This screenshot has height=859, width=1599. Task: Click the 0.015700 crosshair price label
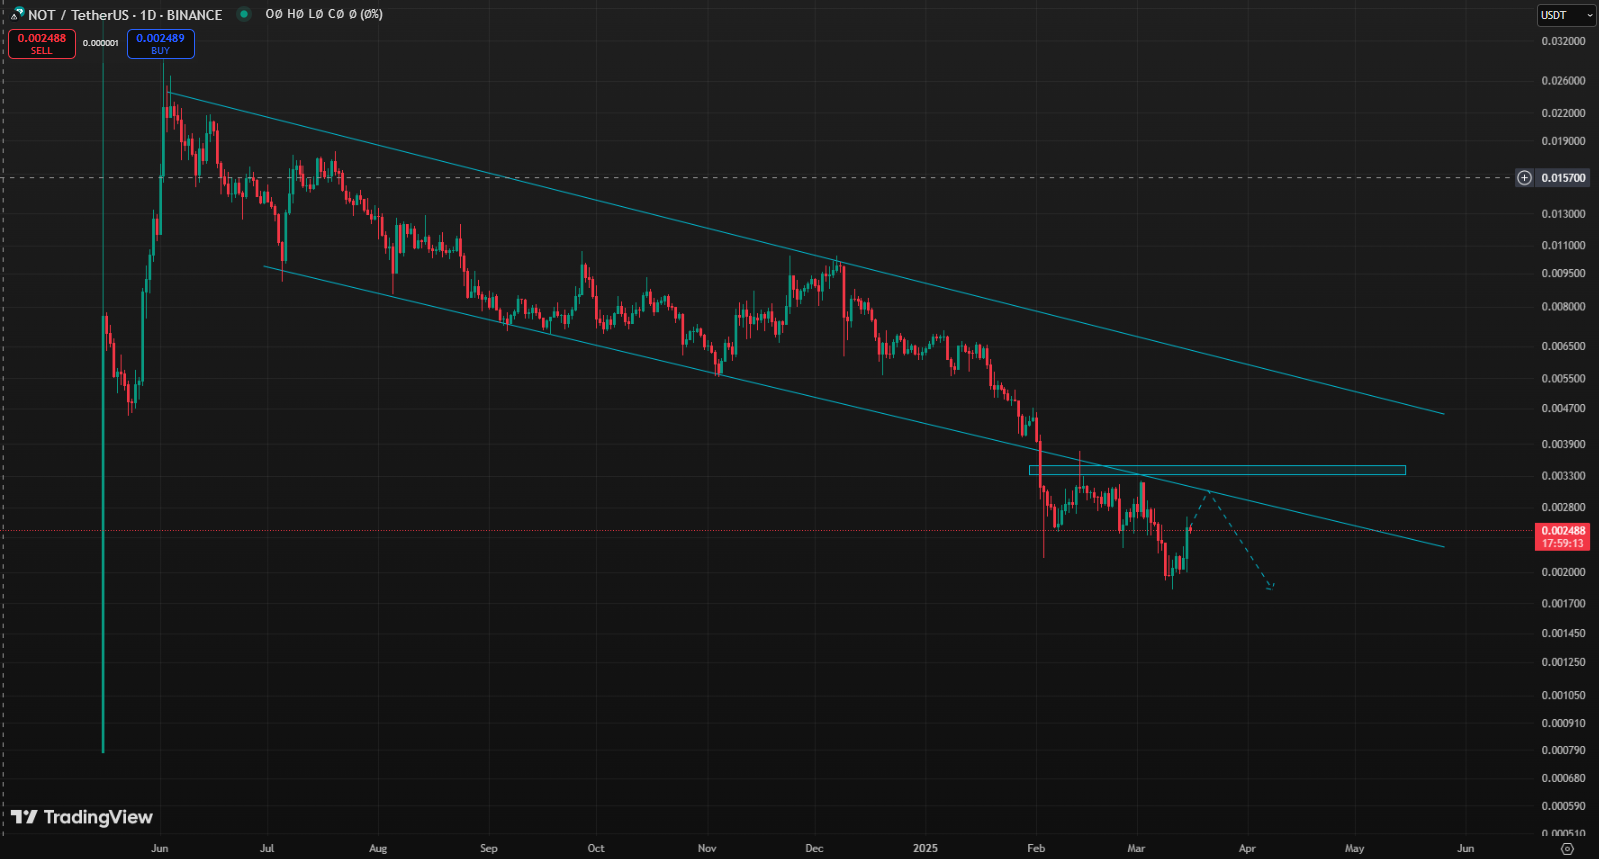(1563, 178)
